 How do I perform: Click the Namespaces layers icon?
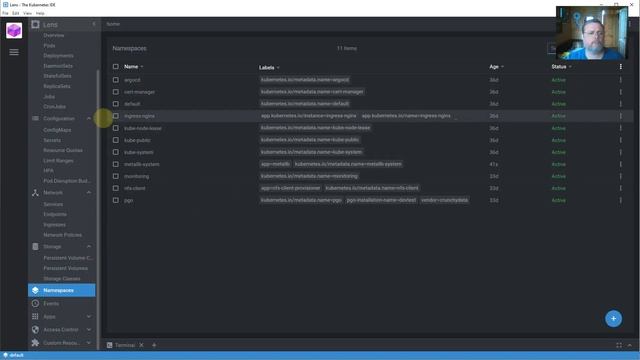(36, 290)
